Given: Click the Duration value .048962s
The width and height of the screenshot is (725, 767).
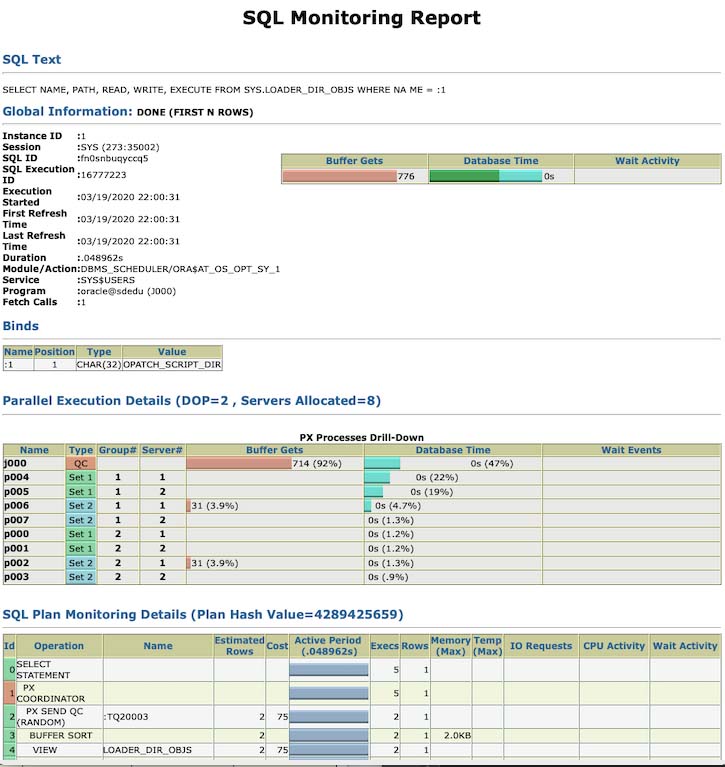Looking at the screenshot, I should (x=101, y=258).
